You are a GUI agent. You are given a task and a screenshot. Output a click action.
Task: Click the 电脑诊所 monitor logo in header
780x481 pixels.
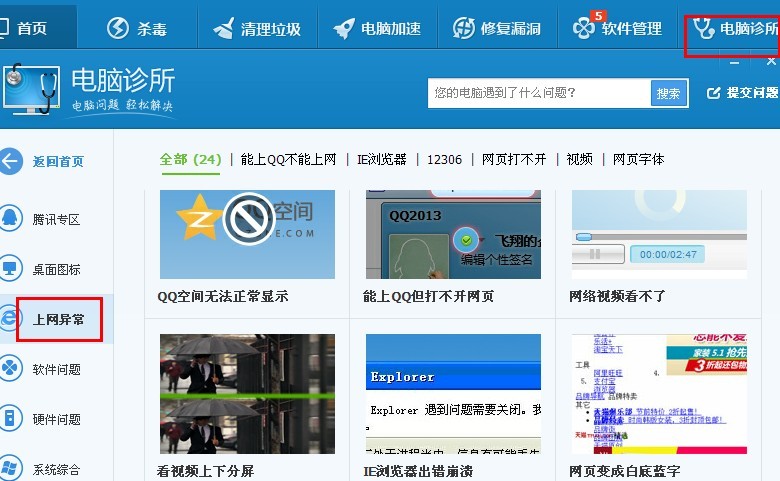pos(31,89)
